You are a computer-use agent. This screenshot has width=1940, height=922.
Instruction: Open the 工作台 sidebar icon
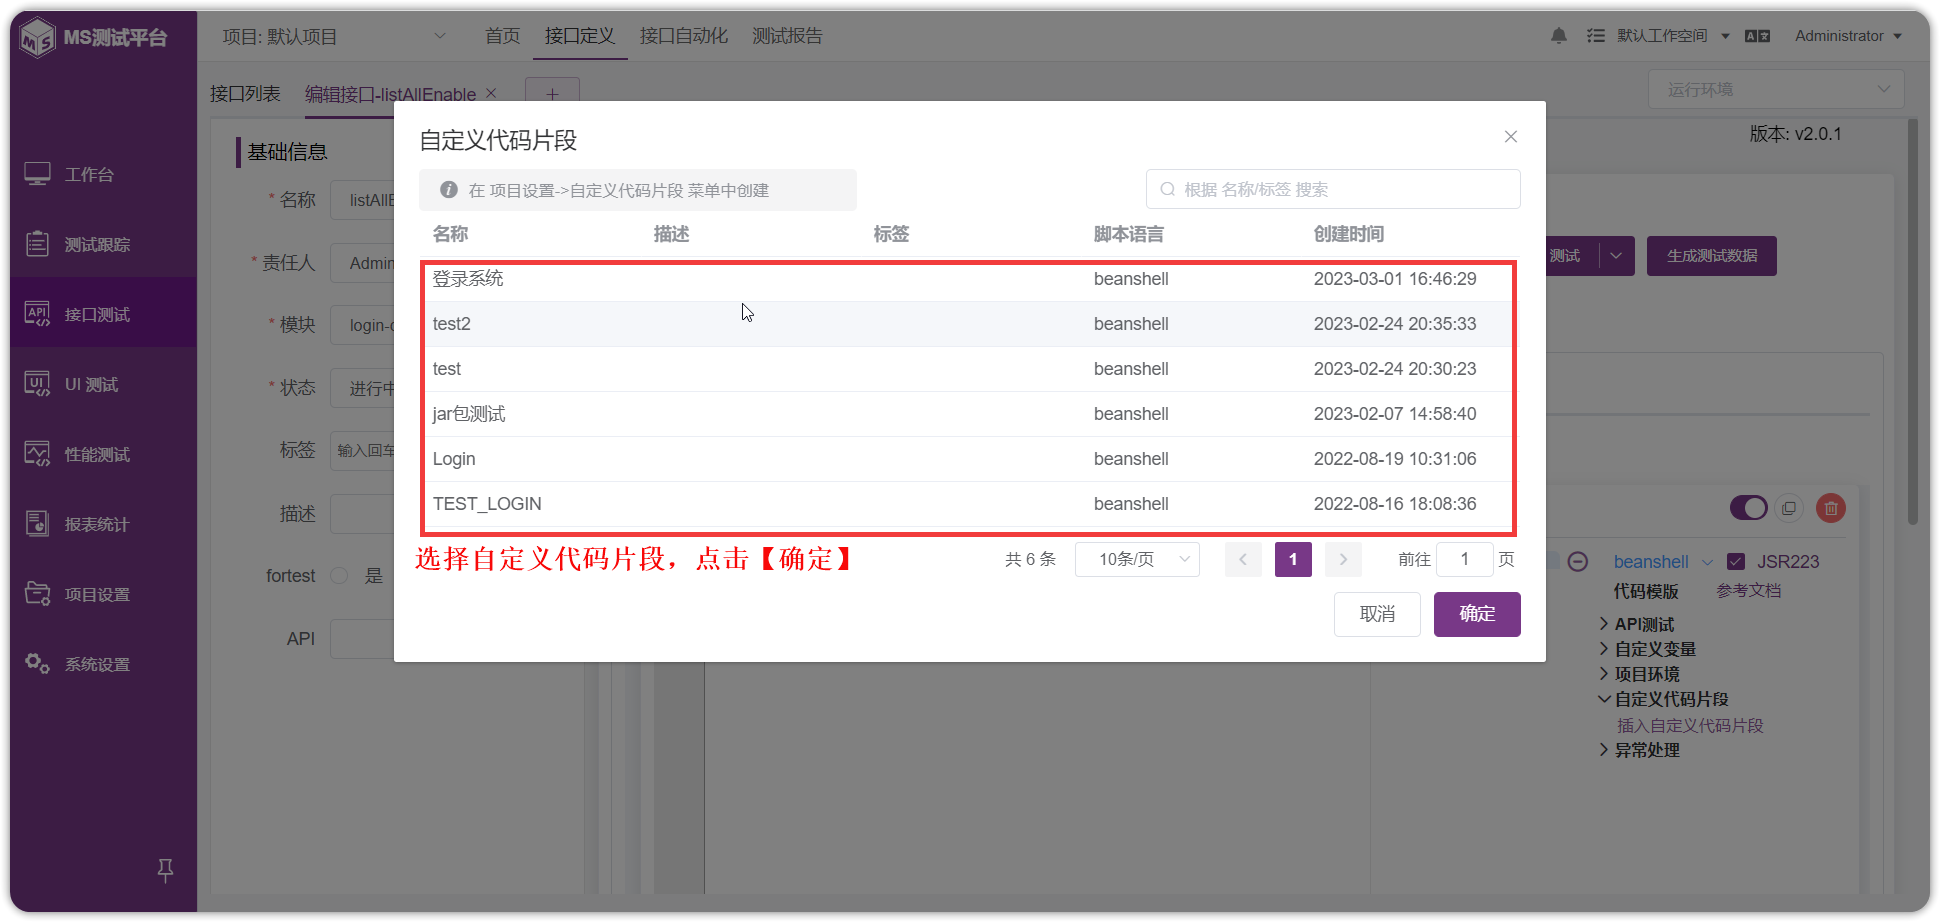coord(37,174)
